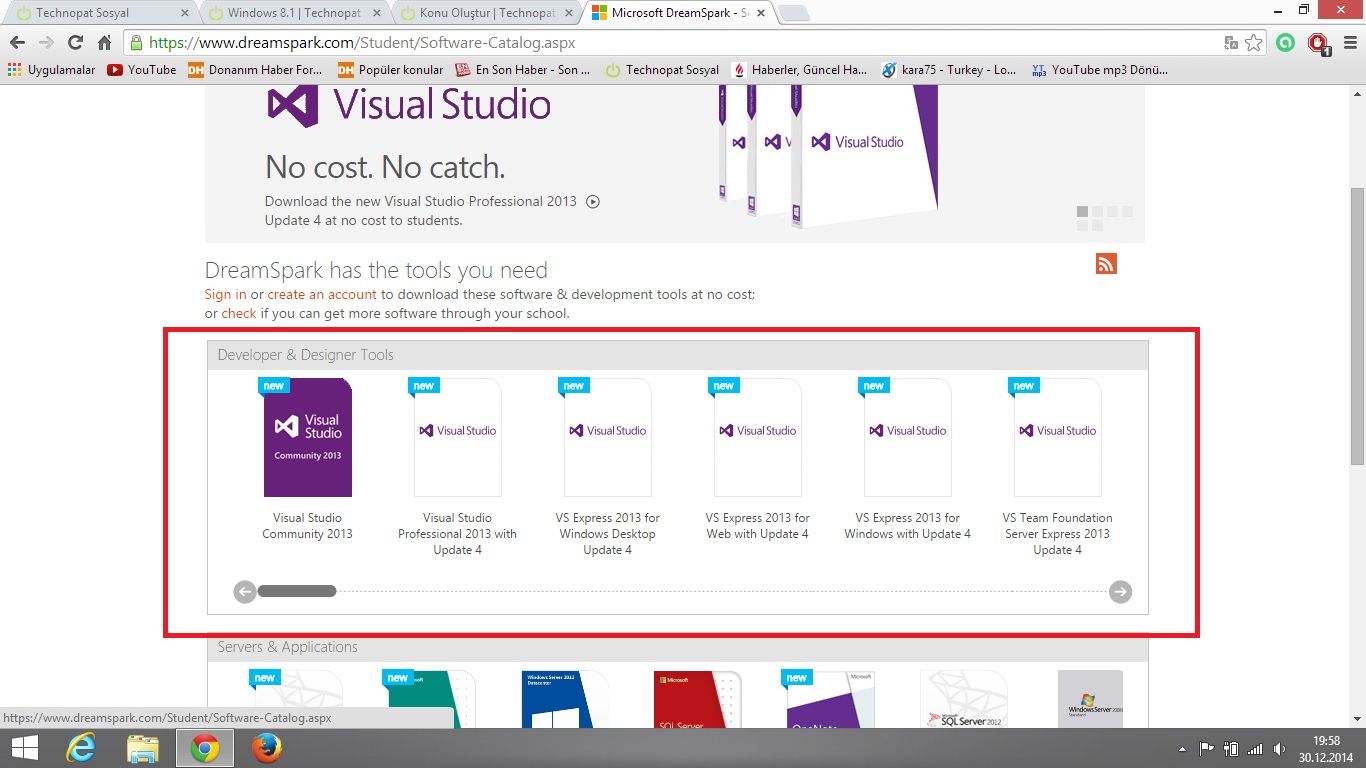Click the page vertical scrollbar thumb

click(x=1357, y=325)
